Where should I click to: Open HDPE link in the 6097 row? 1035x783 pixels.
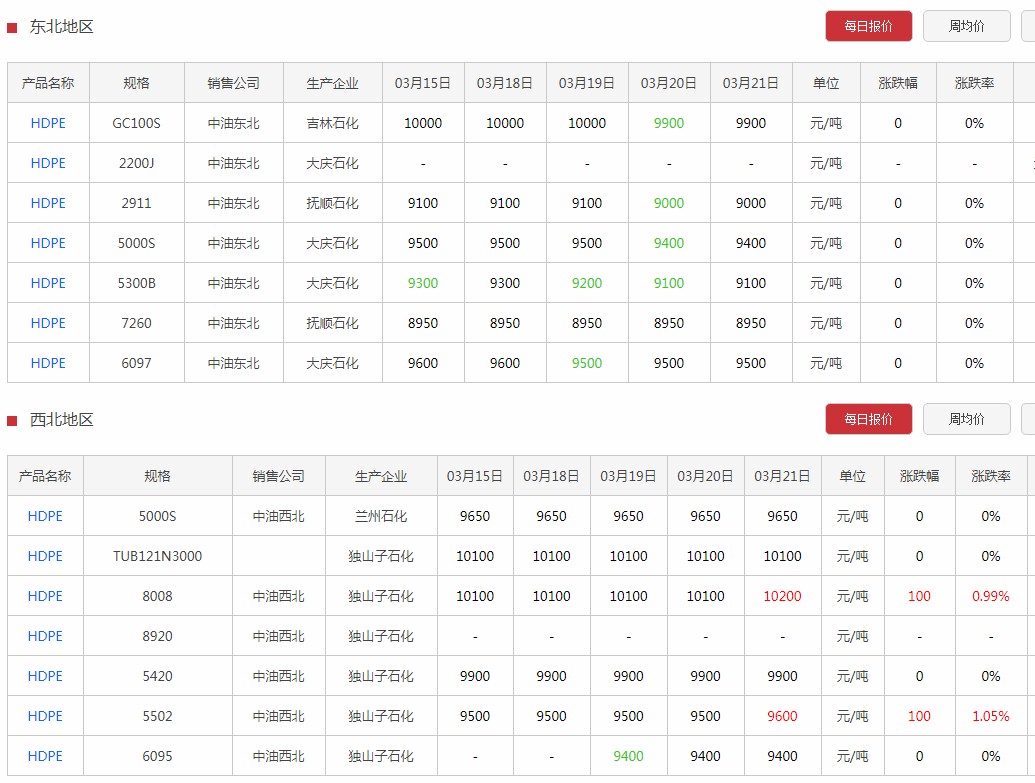48,363
